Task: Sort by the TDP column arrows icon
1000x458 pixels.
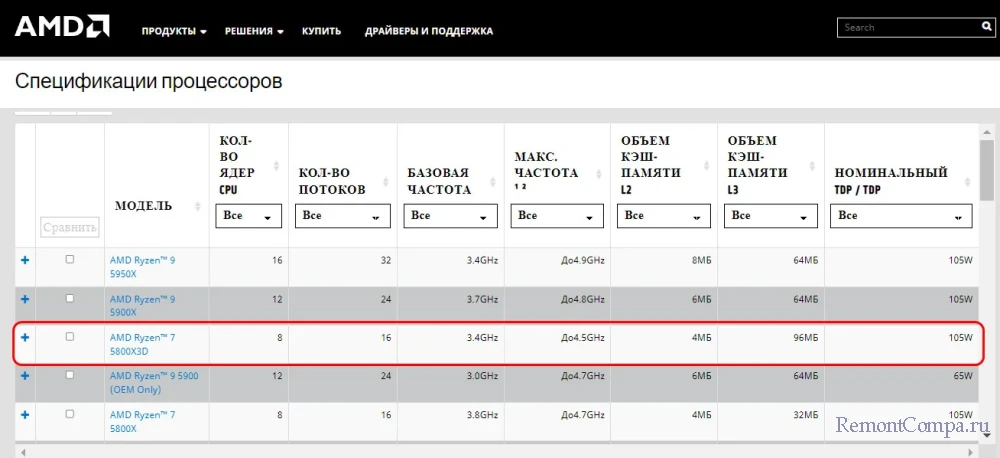Action: click(x=967, y=181)
